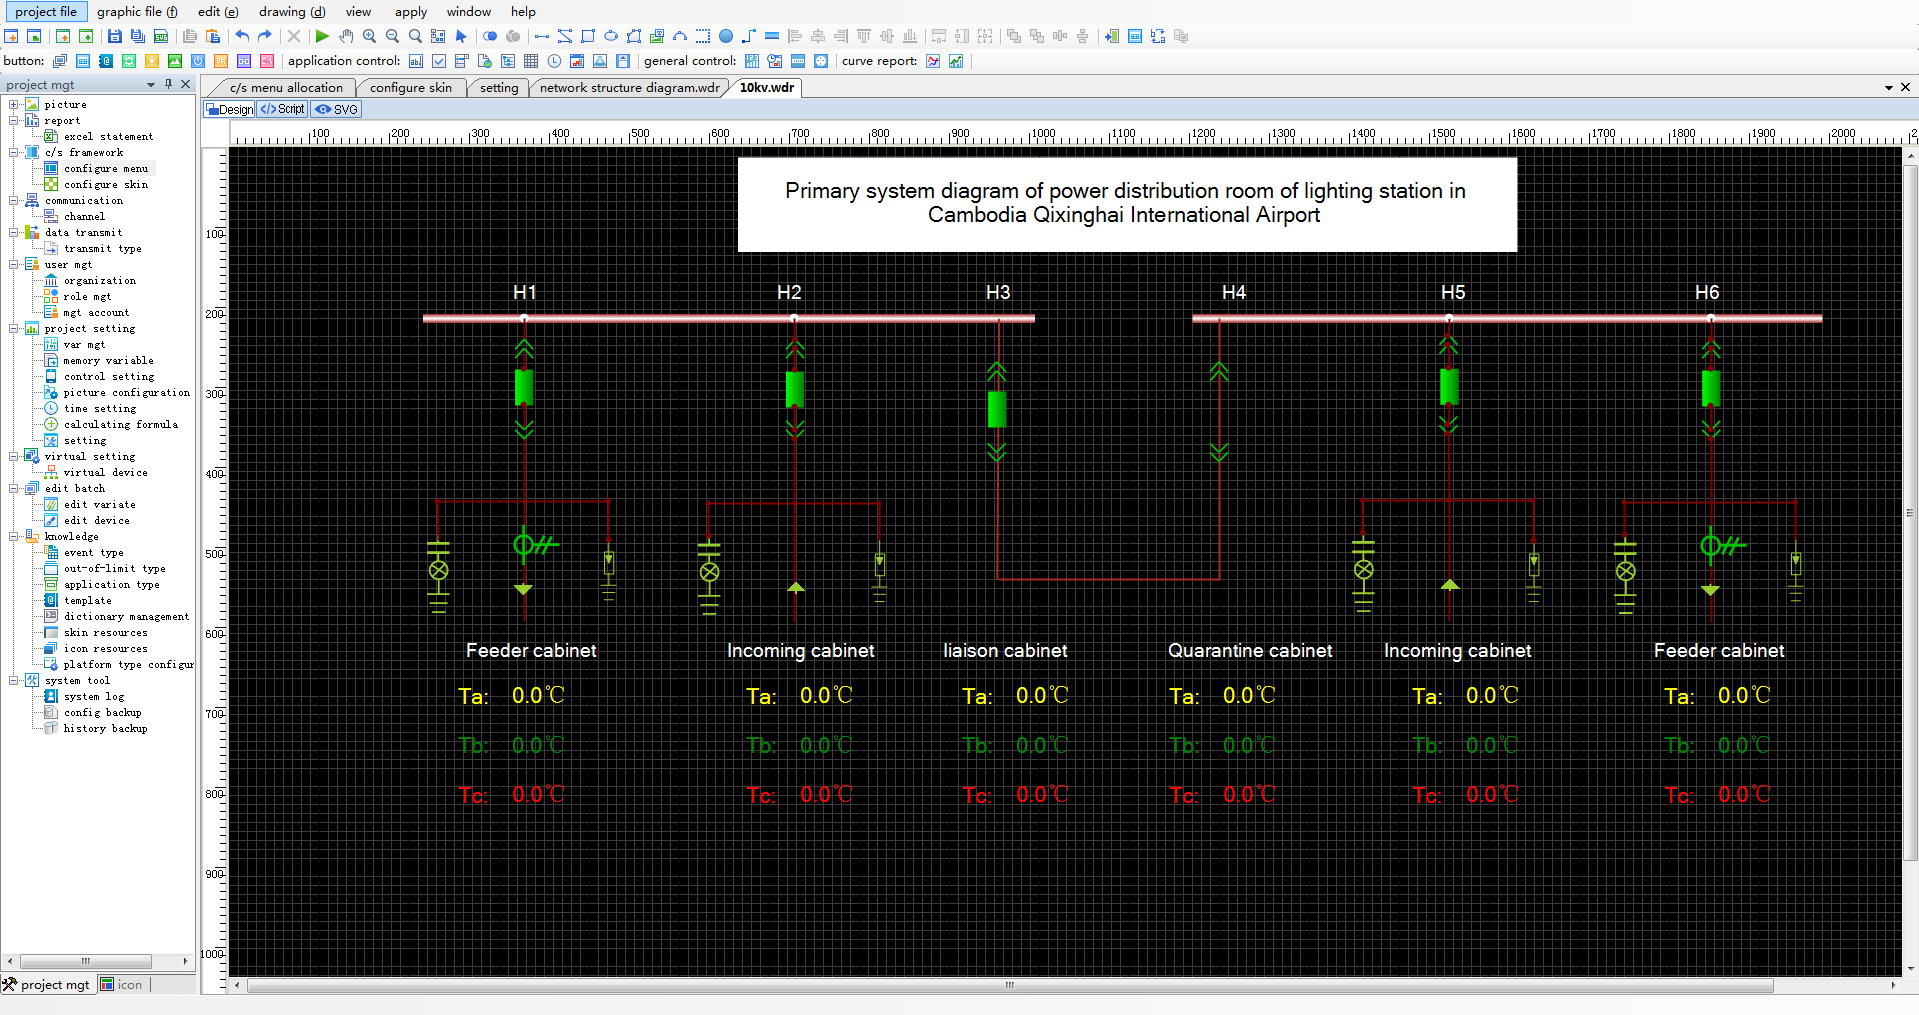Switch editor to Script view
1919x1015 pixels.
pyautogui.click(x=283, y=109)
